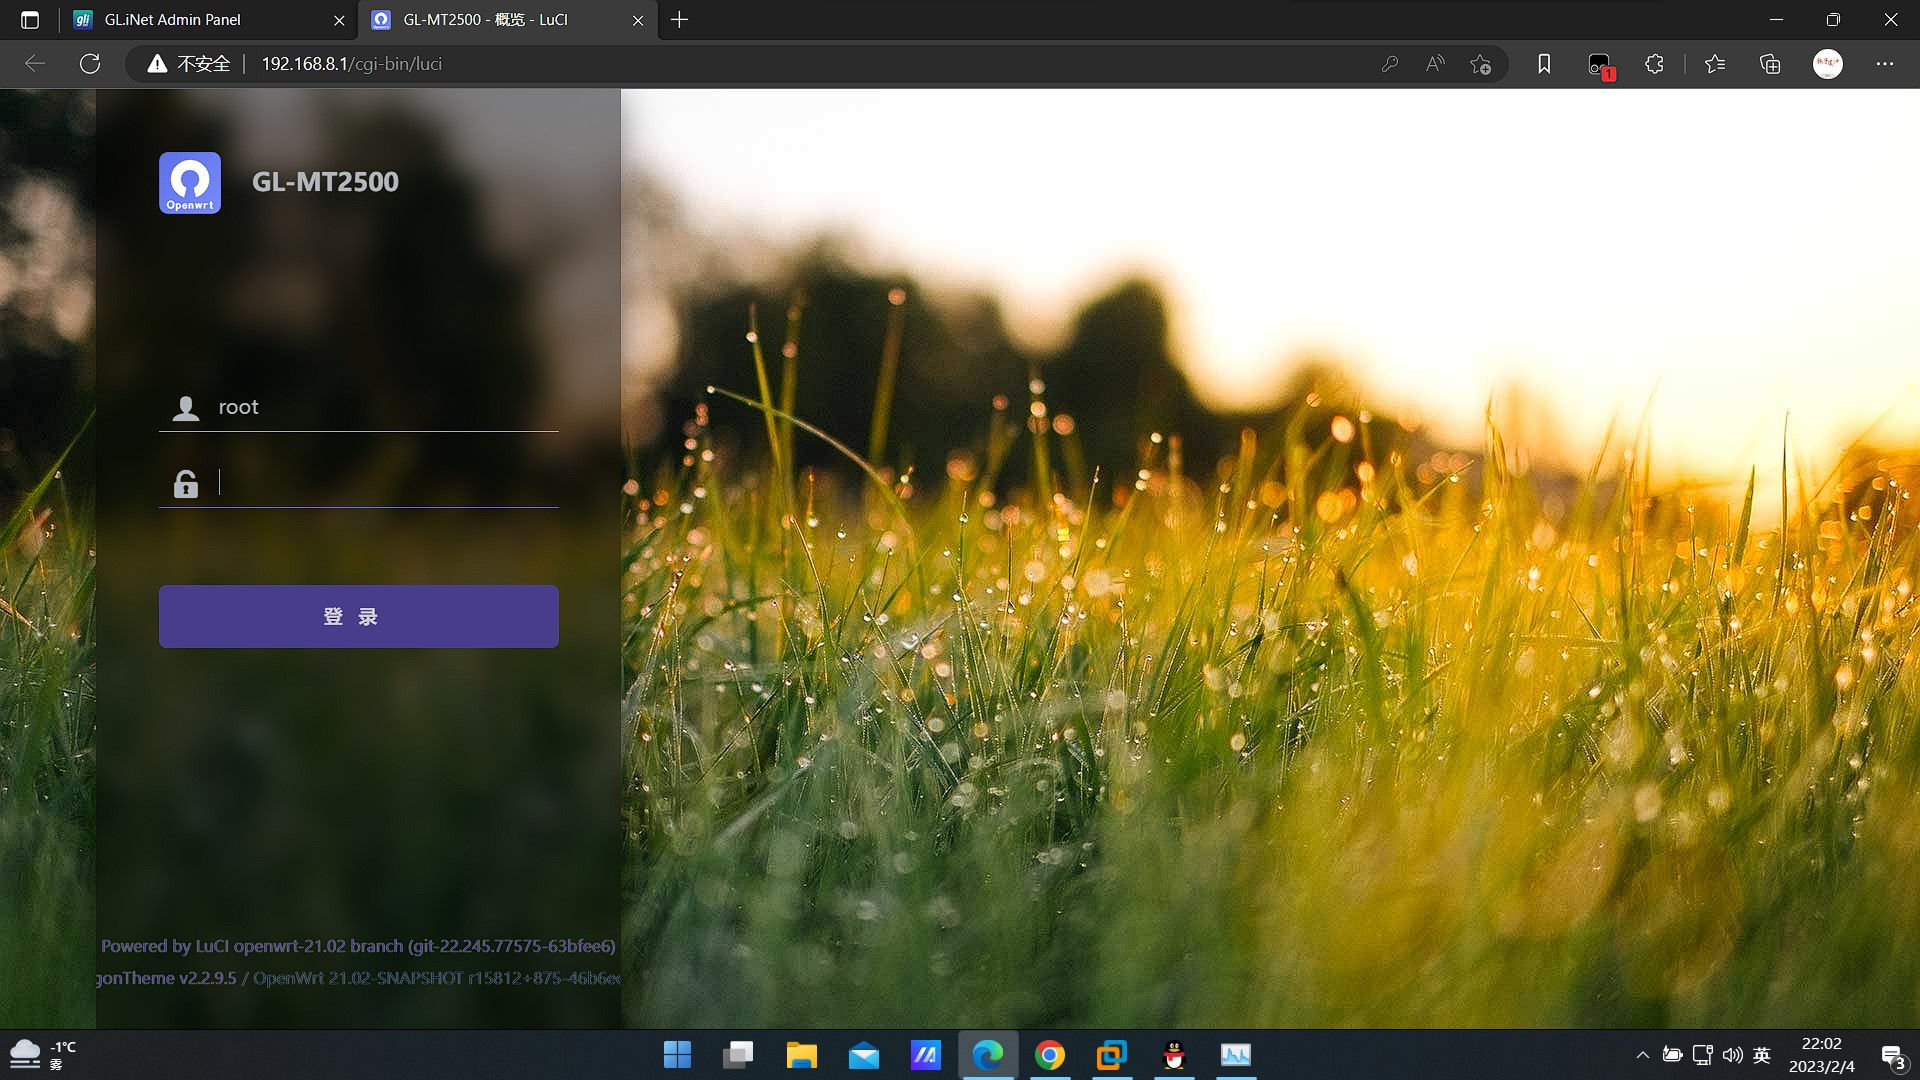Click the password manager key icon
1920x1080 pixels.
(x=1389, y=64)
